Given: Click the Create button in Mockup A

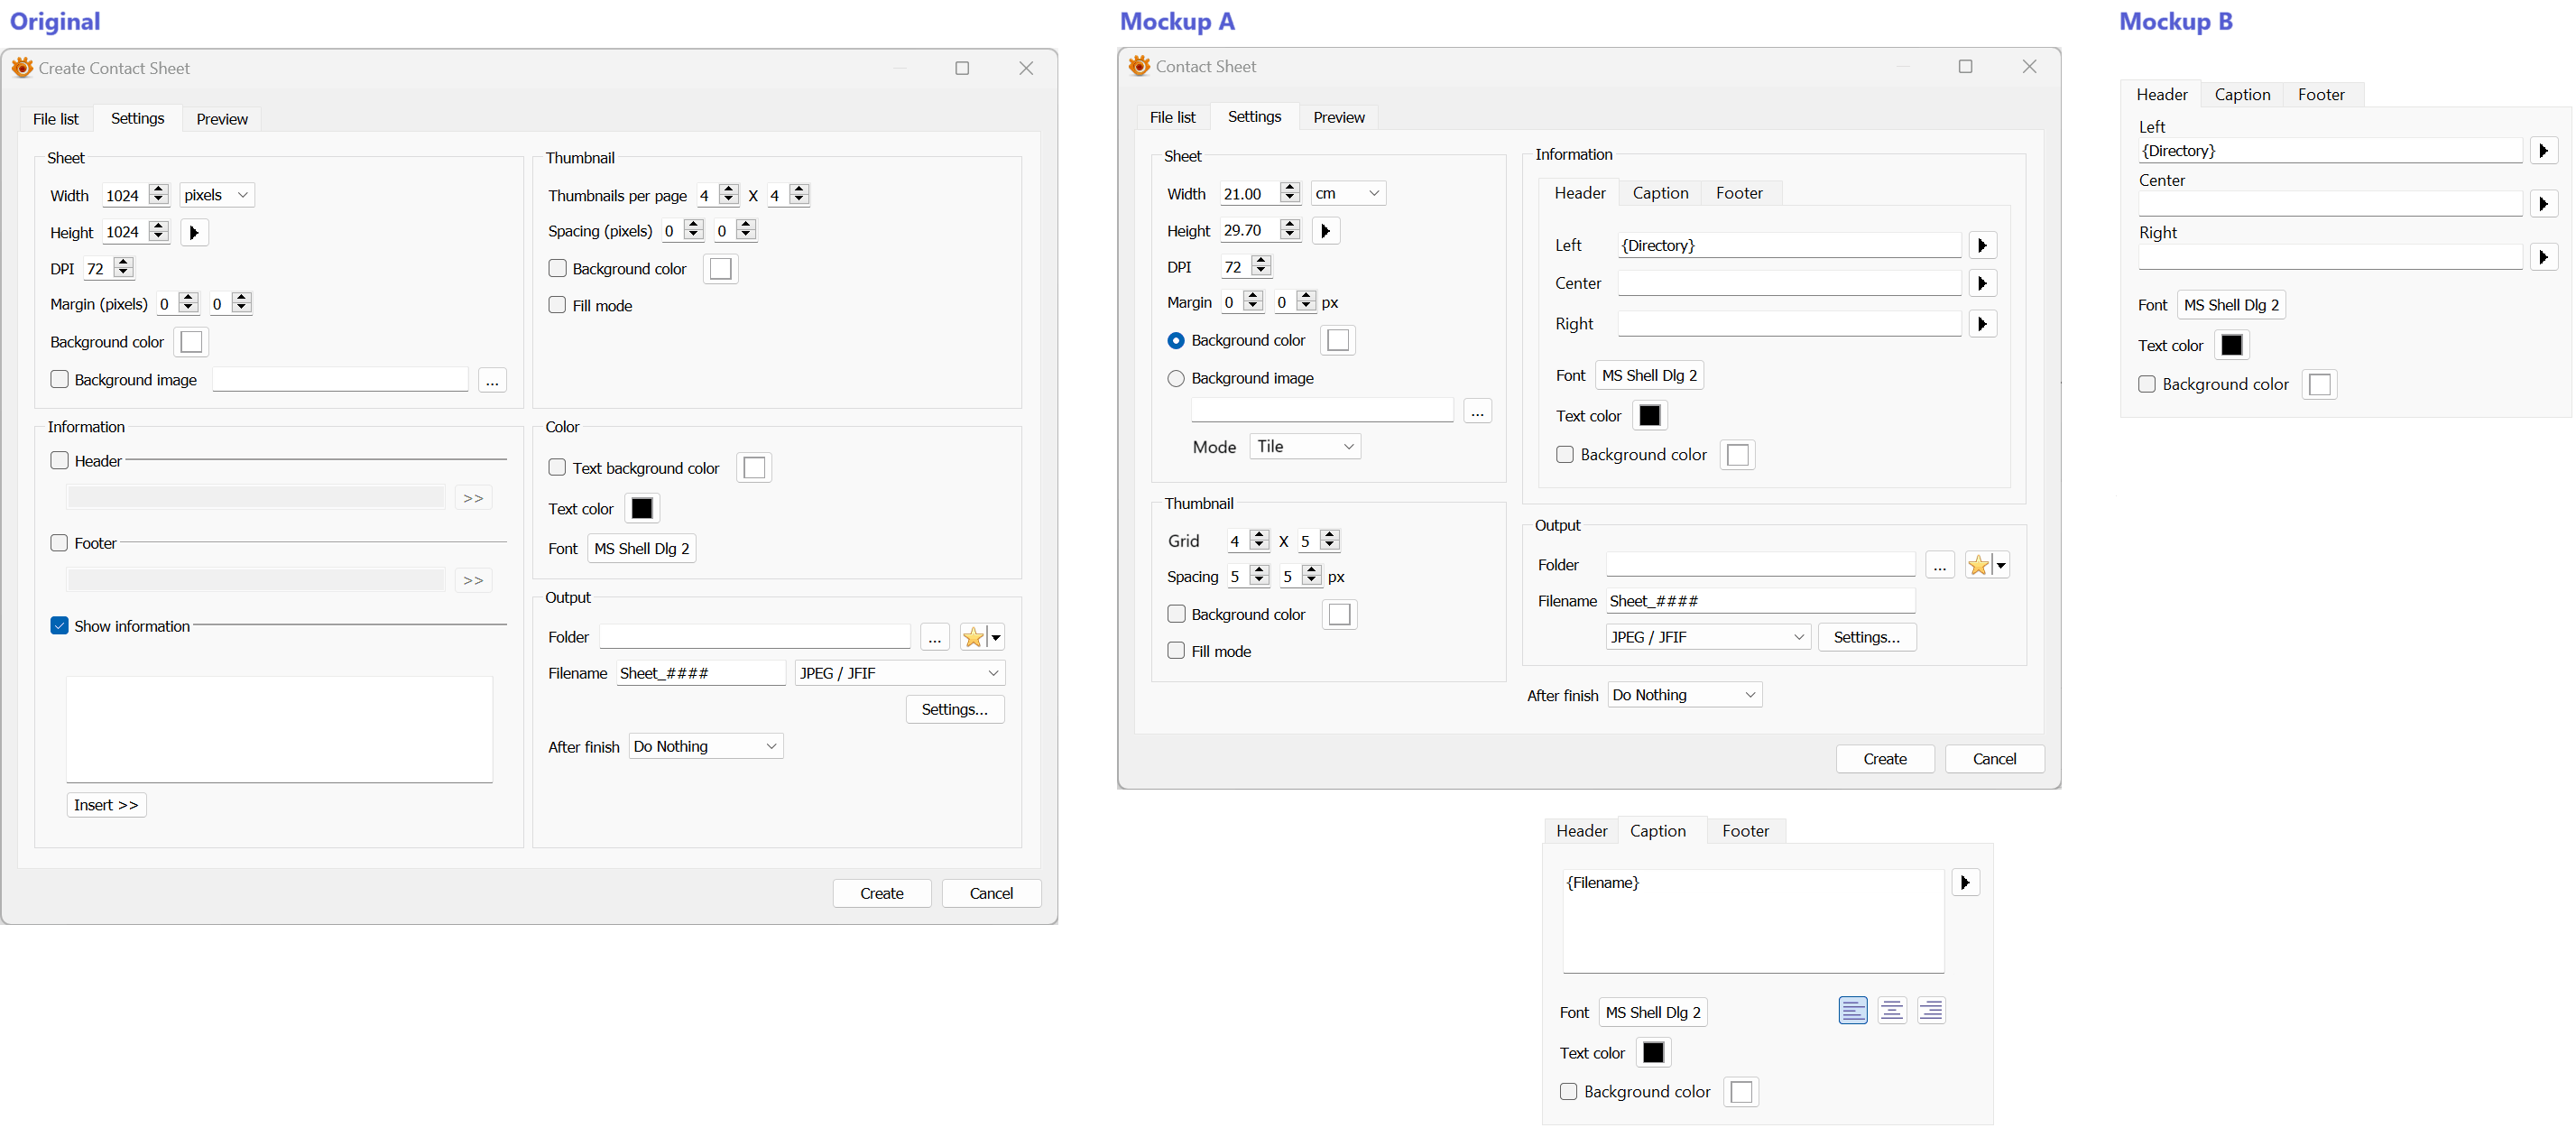Looking at the screenshot, I should point(1884,759).
